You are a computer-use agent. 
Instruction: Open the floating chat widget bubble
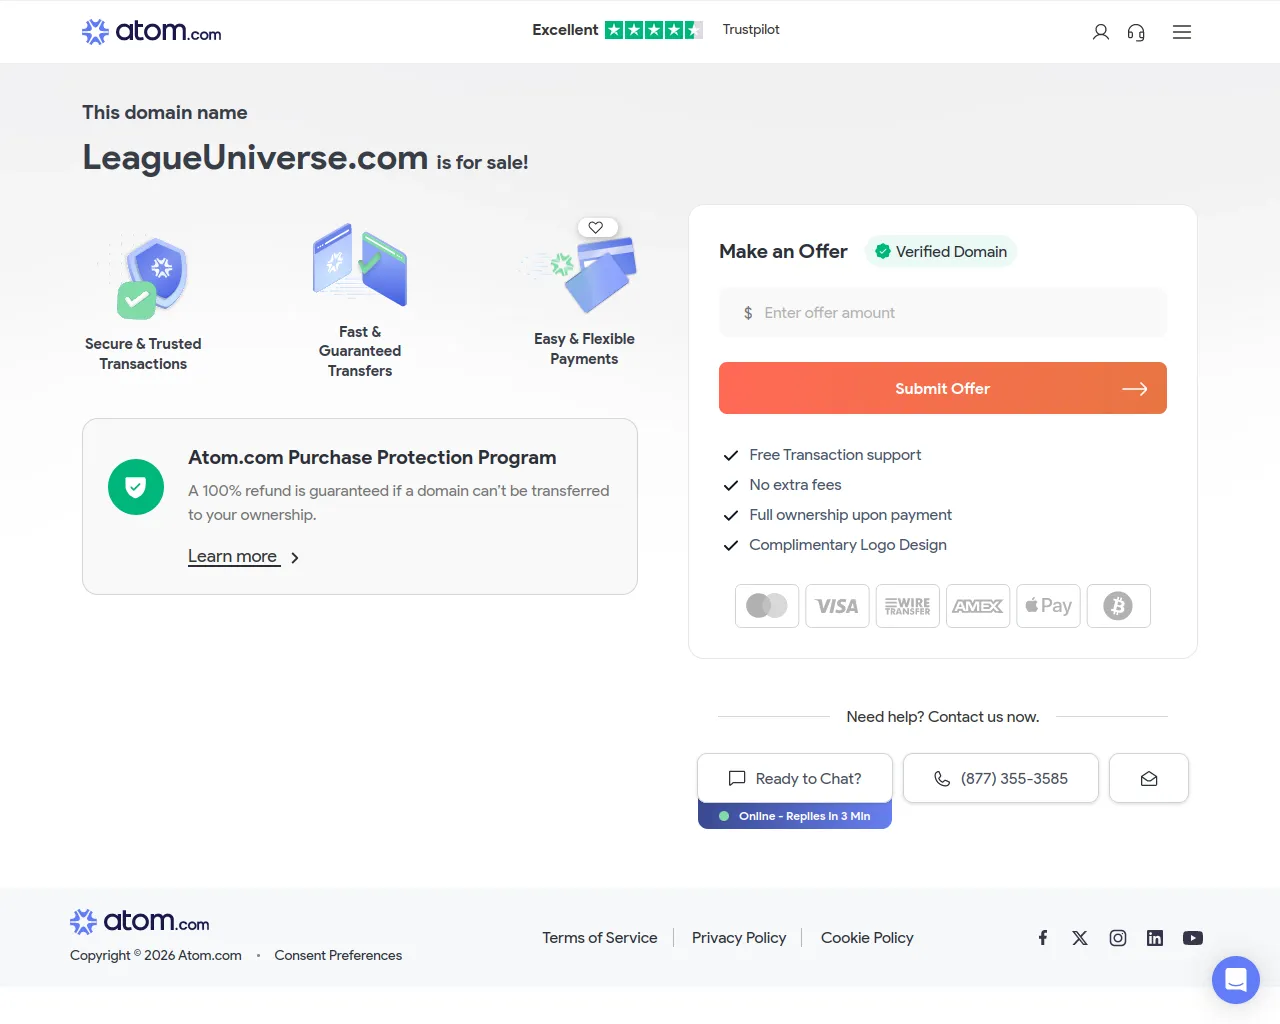(x=1236, y=980)
